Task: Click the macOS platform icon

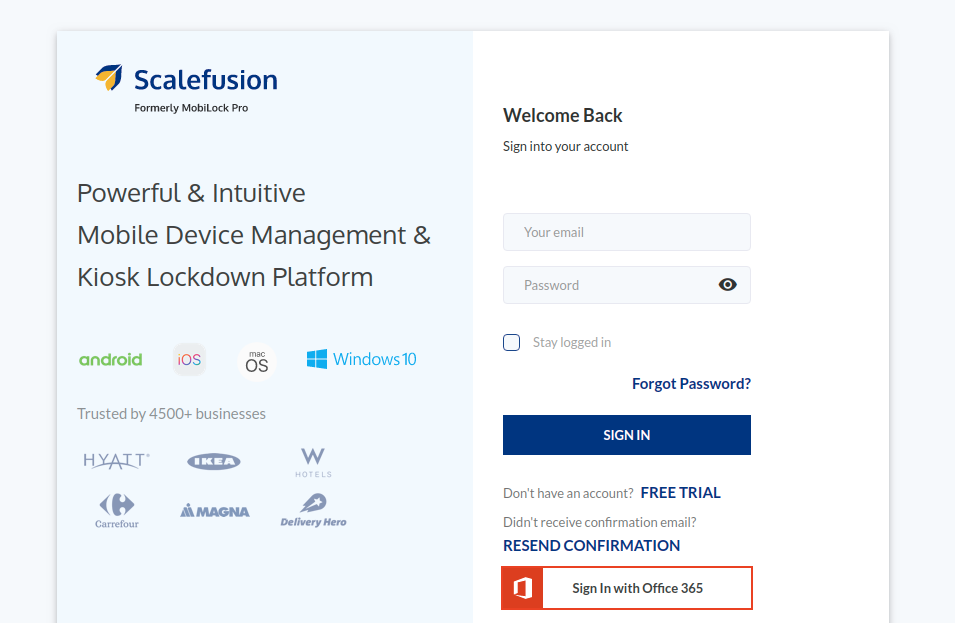Action: point(256,362)
